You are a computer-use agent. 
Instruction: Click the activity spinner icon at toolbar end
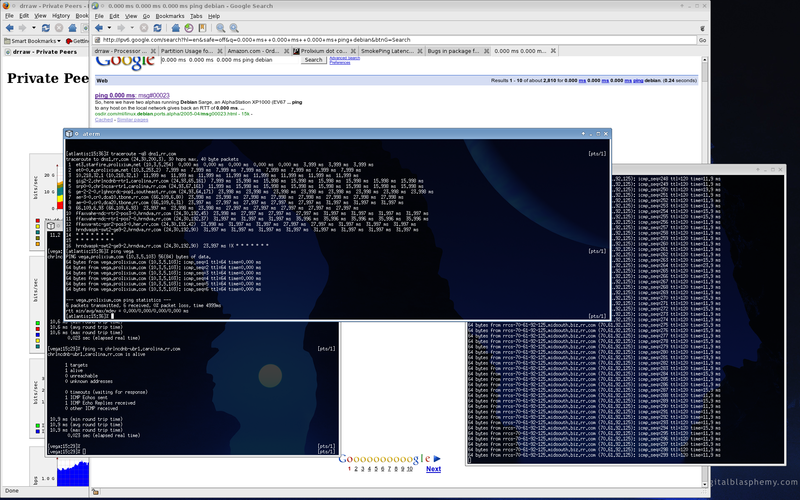point(702,29)
